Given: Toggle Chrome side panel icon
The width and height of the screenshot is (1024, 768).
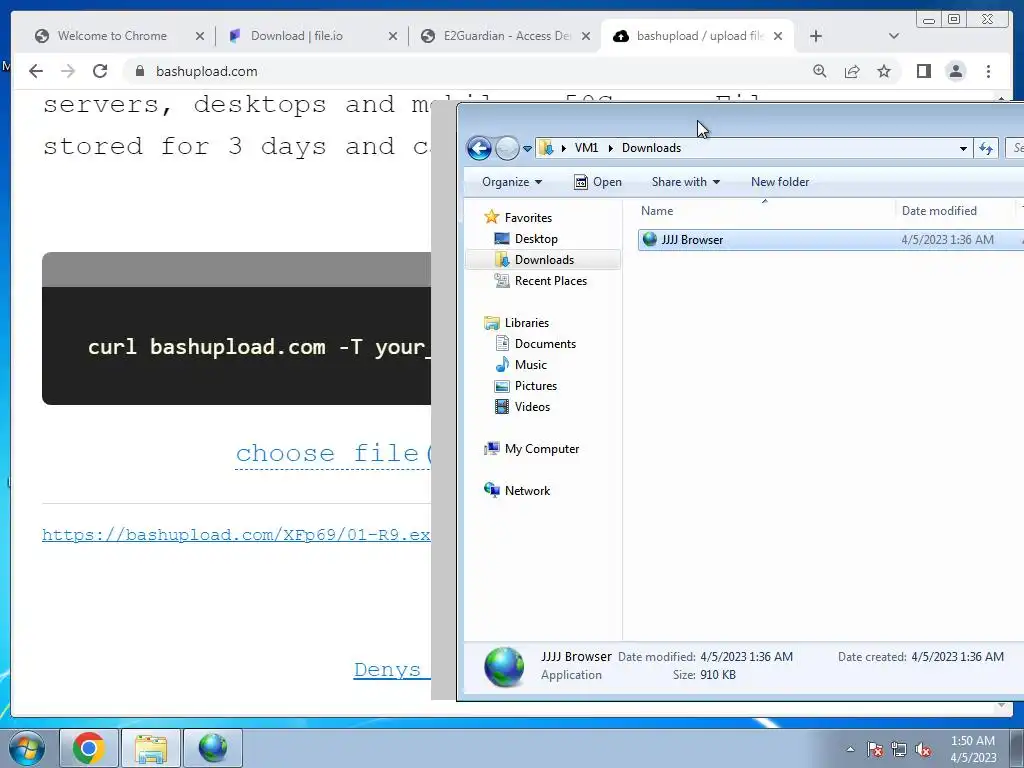Looking at the screenshot, I should coord(923,71).
